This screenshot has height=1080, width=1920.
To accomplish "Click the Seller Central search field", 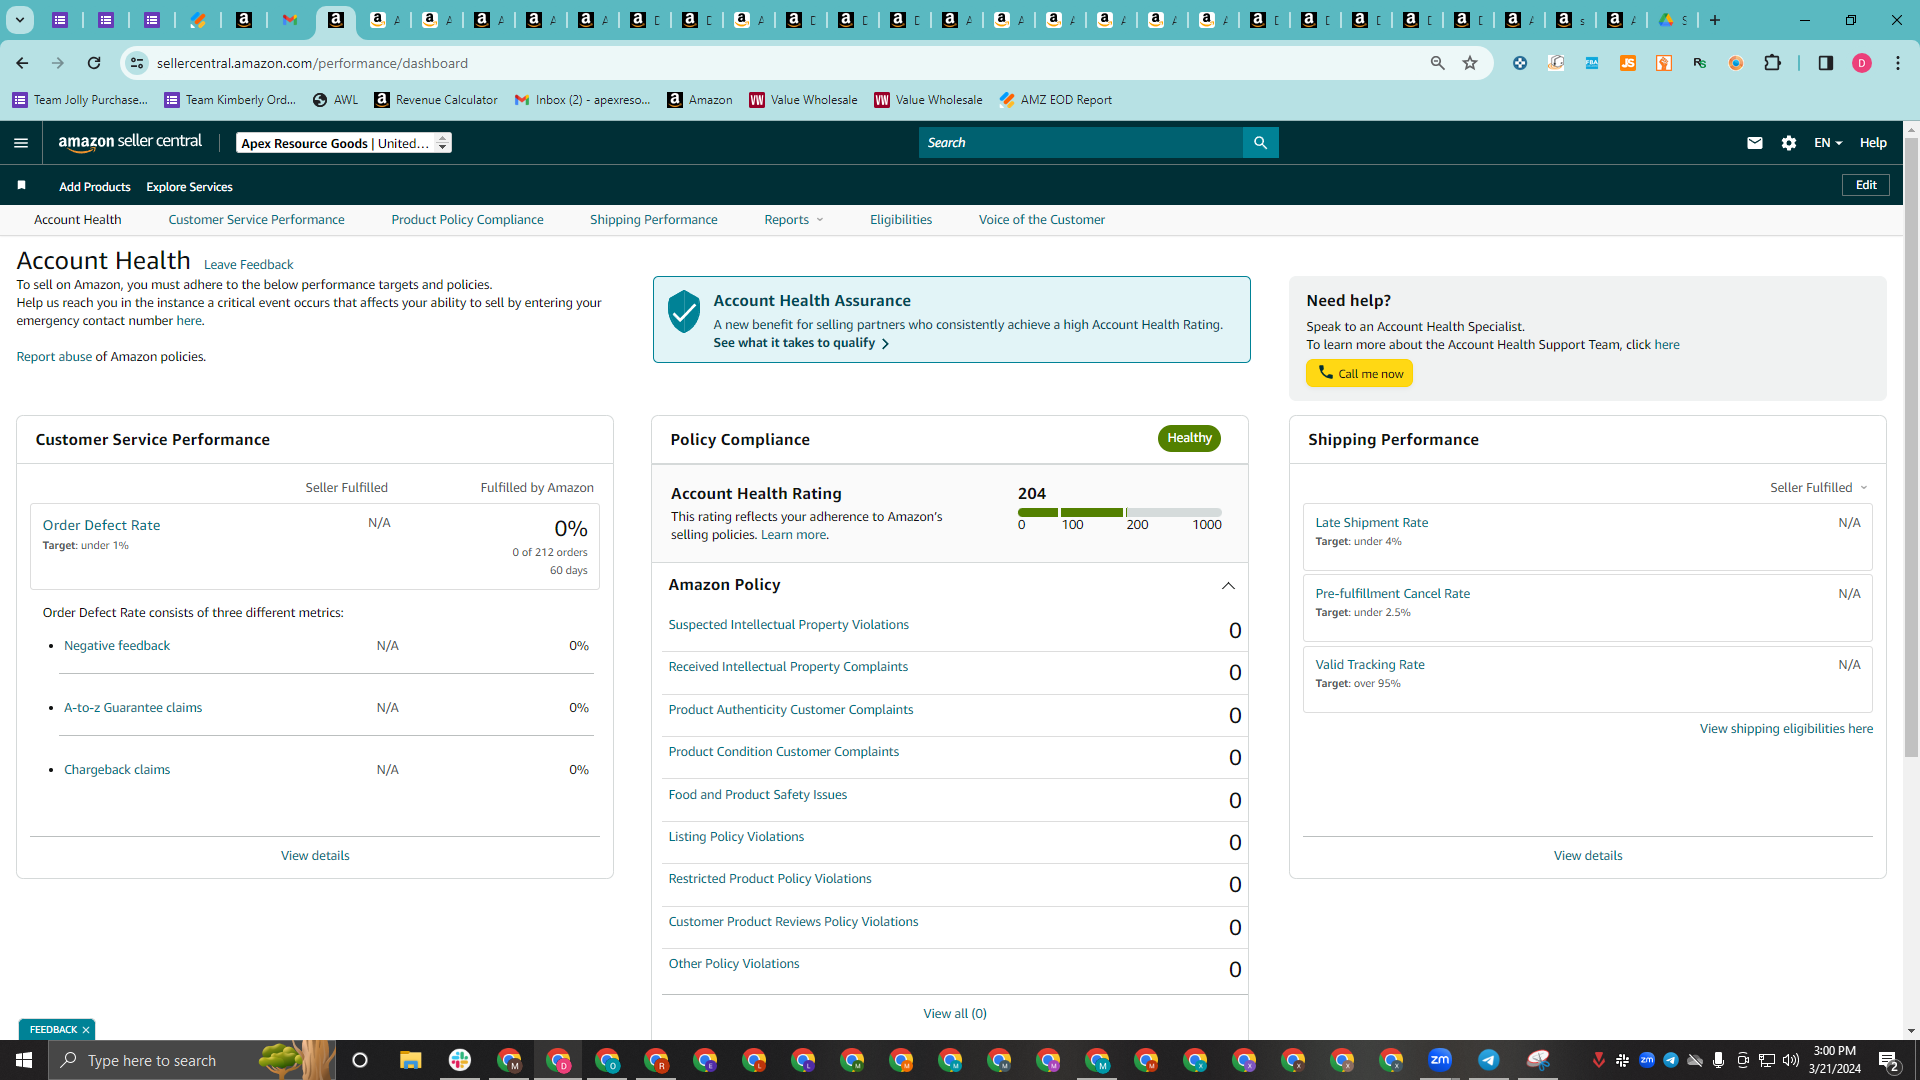I will point(1080,143).
